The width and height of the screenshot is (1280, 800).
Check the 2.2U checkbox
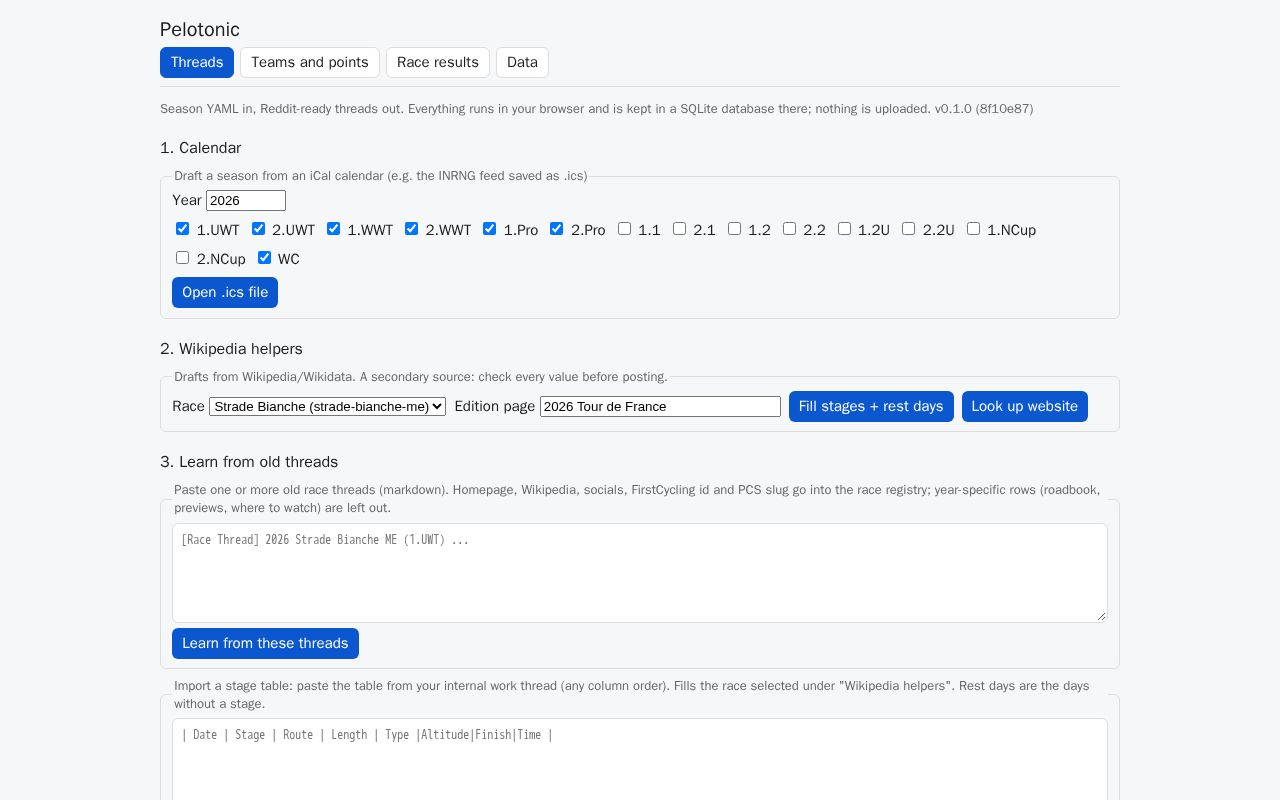[x=908, y=229]
